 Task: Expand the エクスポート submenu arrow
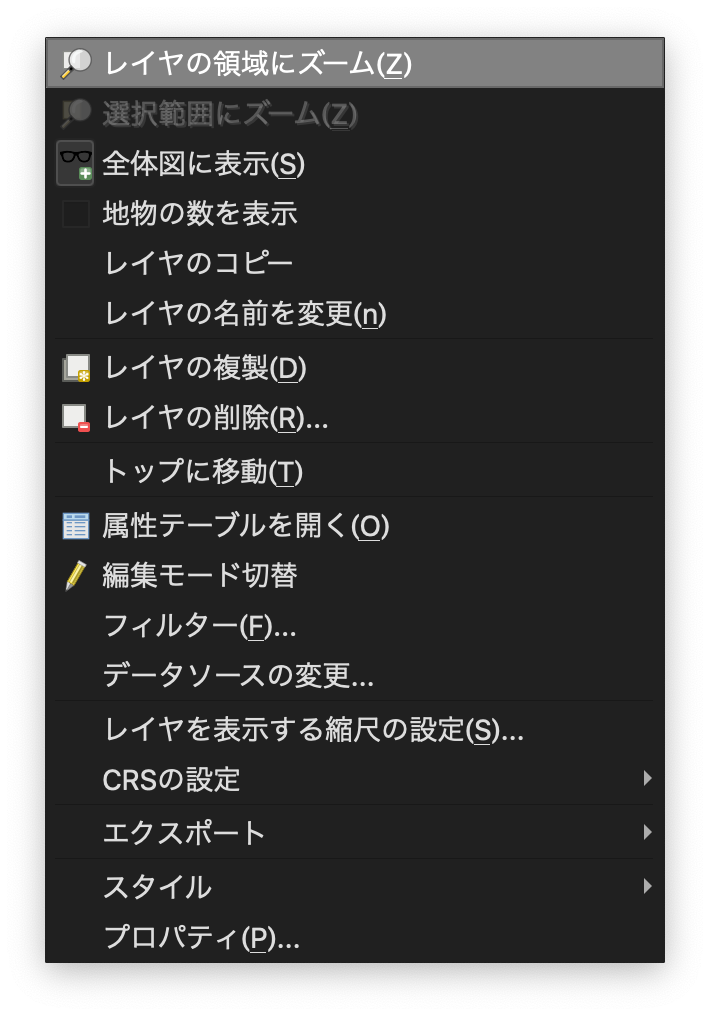click(x=647, y=832)
